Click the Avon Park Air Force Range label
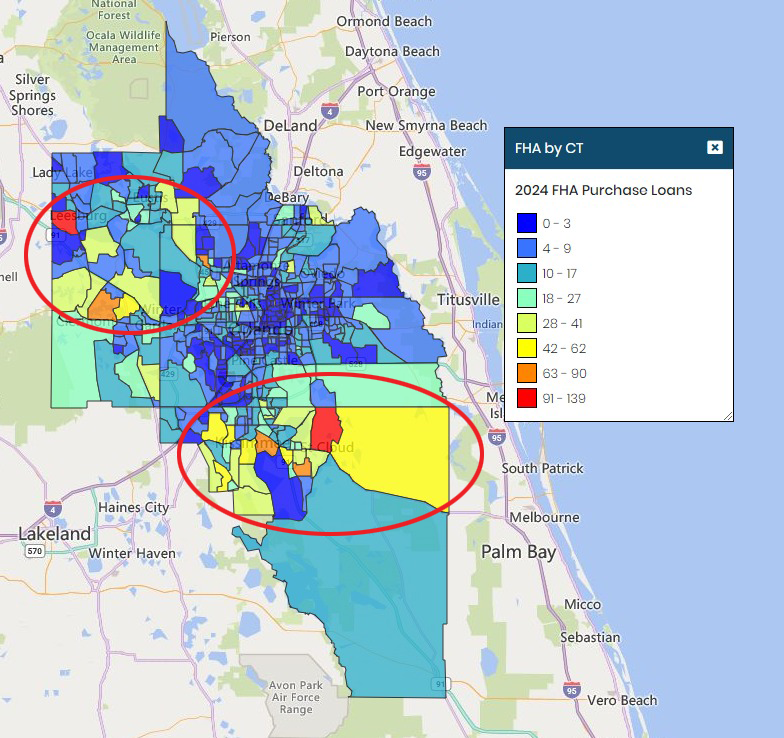784x738 pixels. (296, 697)
